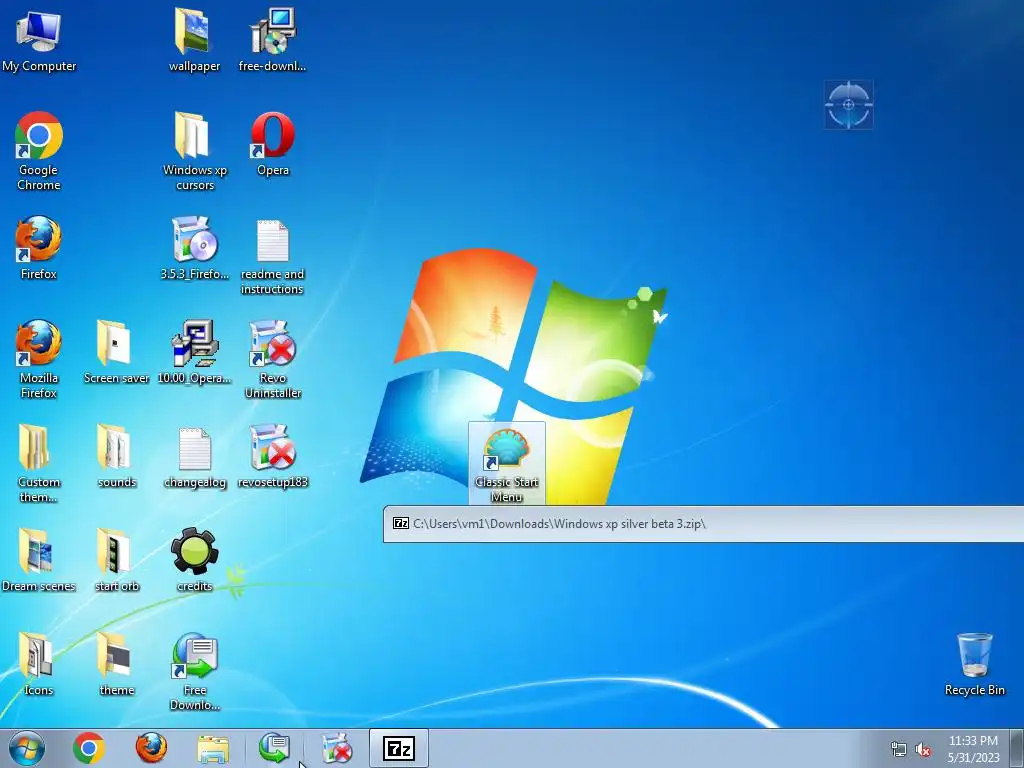
Task: Open the muted volume tray icon
Action: click(x=923, y=750)
